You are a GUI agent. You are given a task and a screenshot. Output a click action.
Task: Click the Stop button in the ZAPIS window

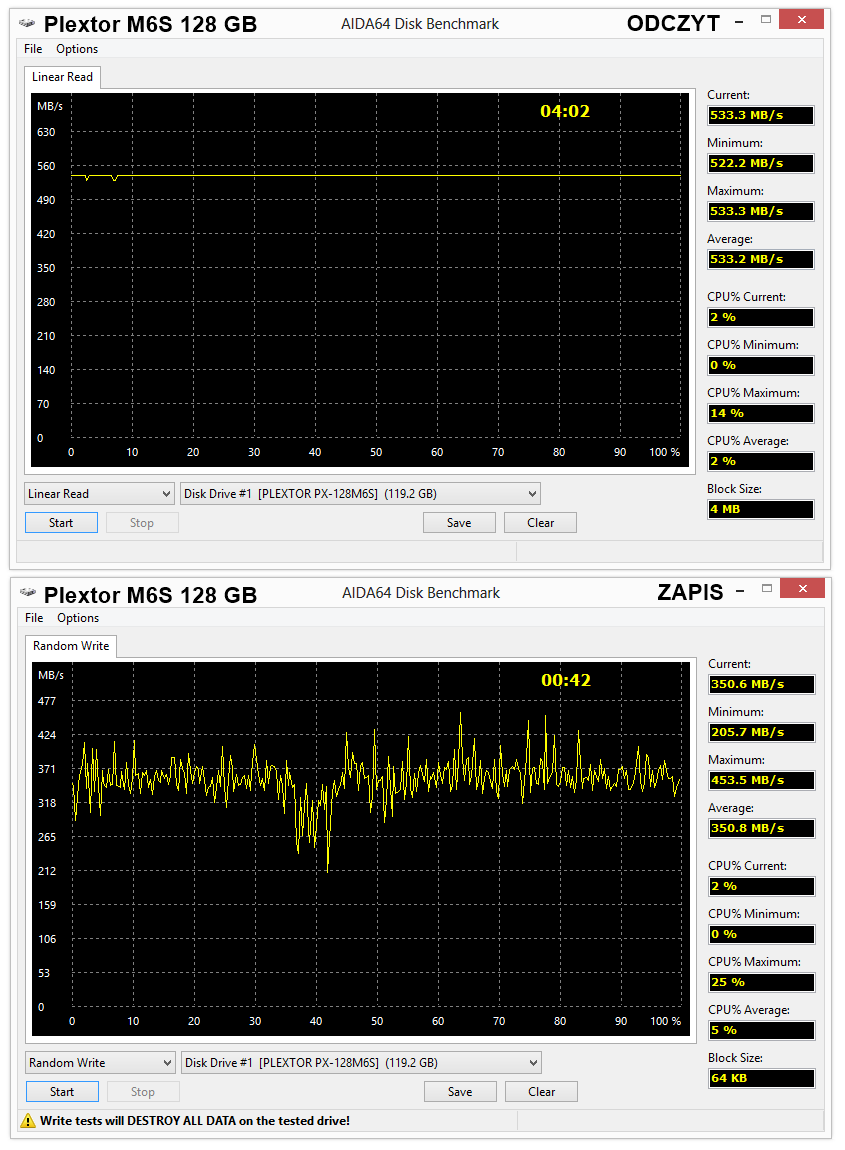(x=143, y=1092)
